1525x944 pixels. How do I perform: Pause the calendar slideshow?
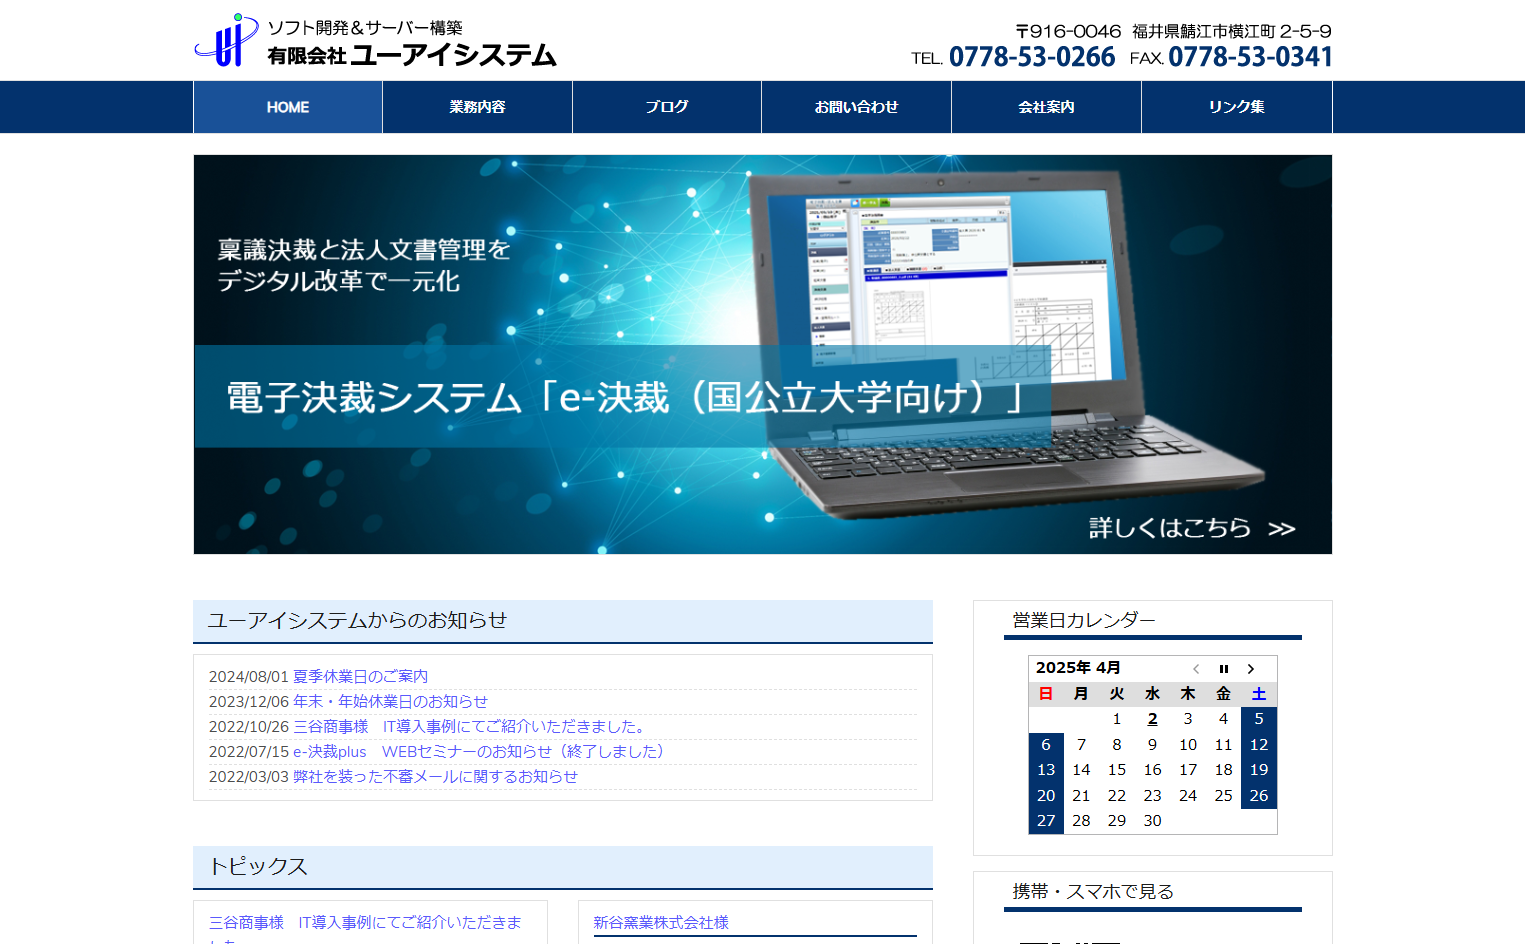[1223, 669]
